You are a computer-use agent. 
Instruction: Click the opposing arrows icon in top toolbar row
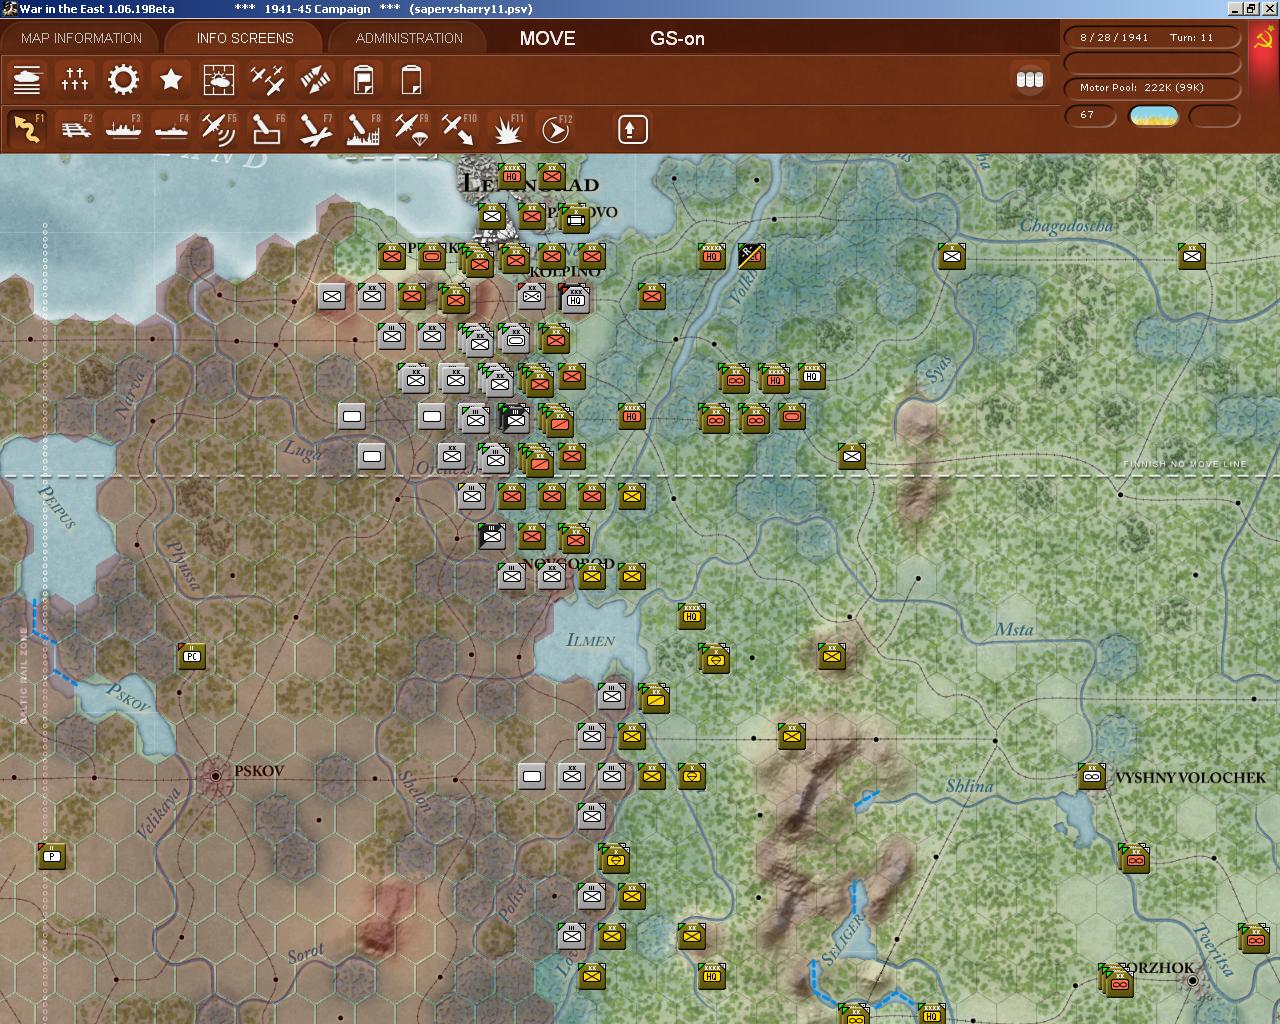point(315,79)
